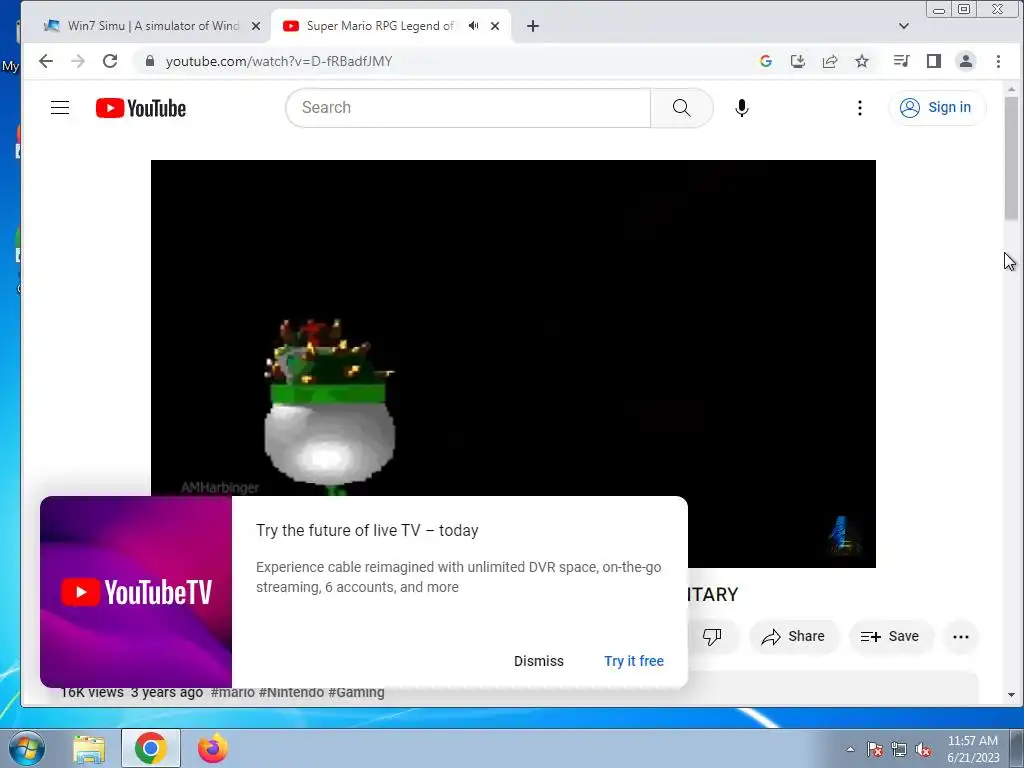Open new browser tab
This screenshot has width=1024, height=768.
533,26
